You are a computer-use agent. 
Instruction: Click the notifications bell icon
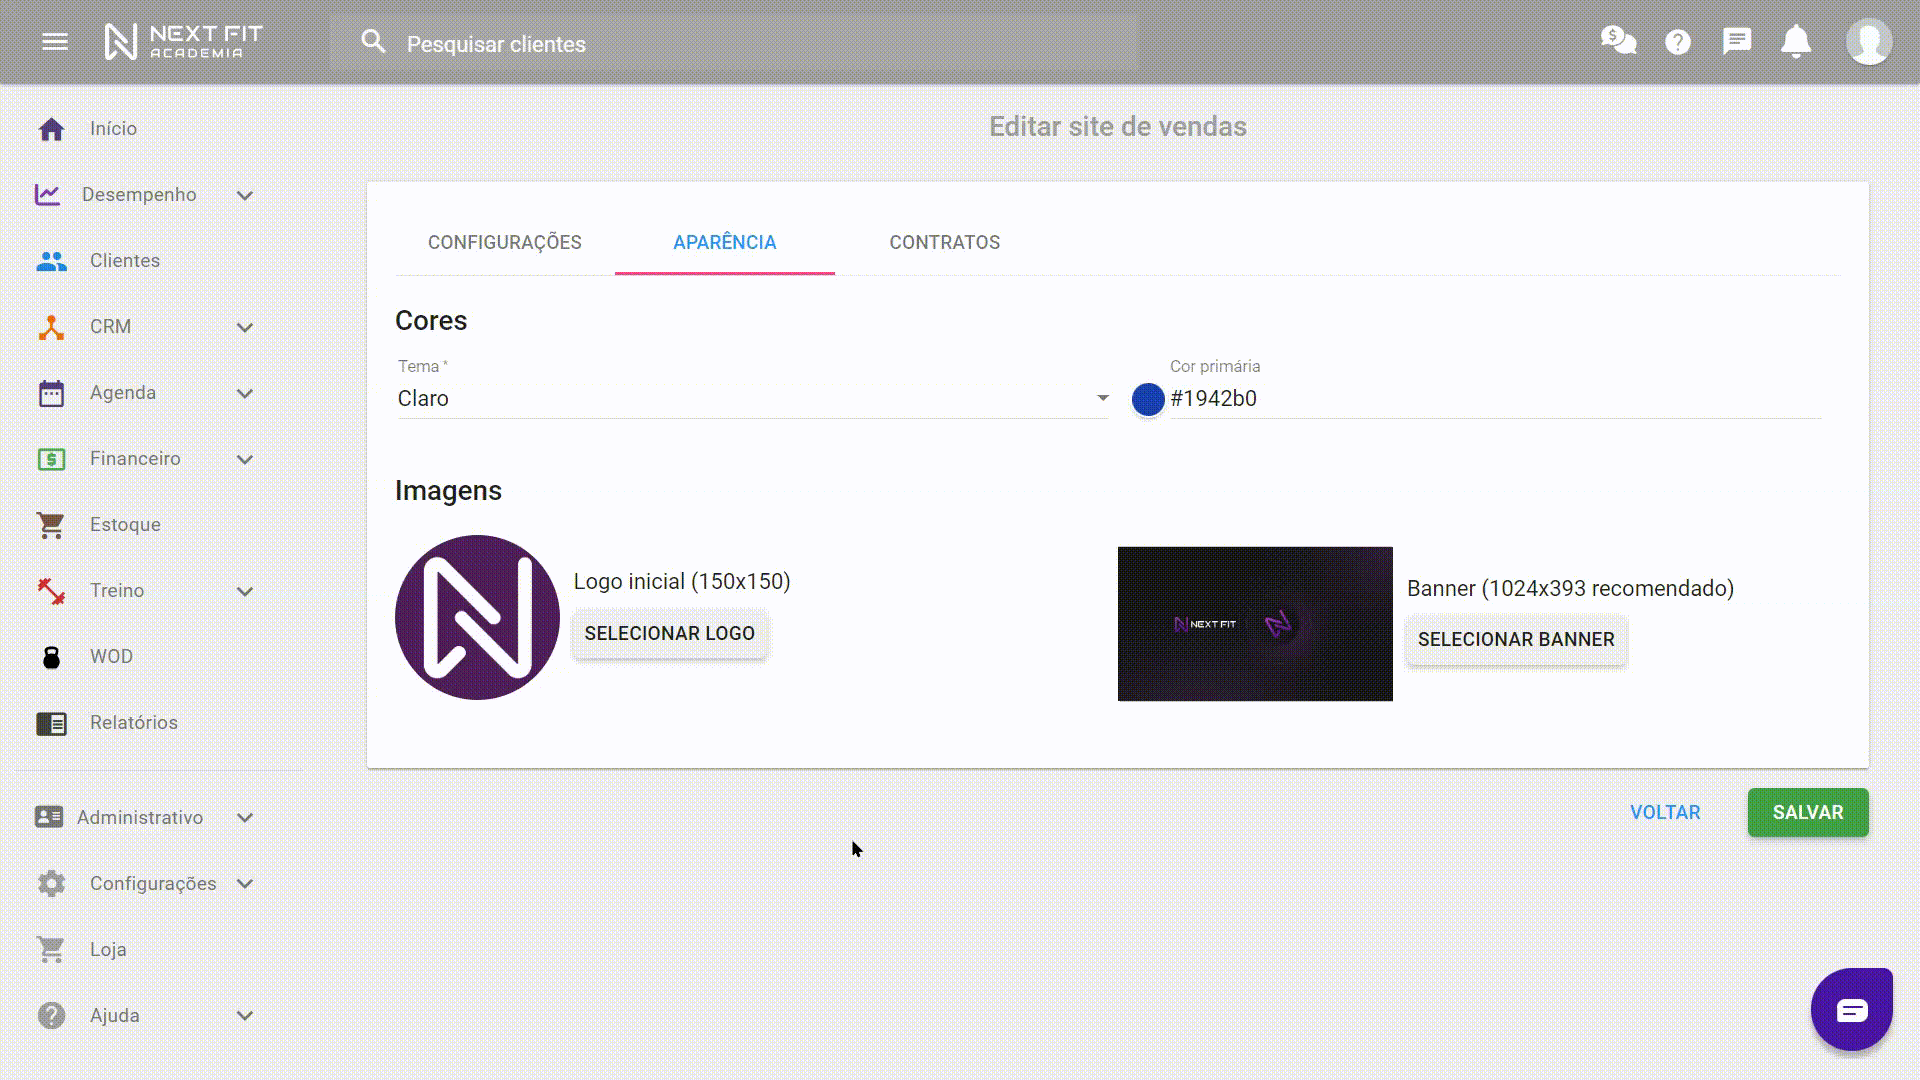pos(1796,42)
